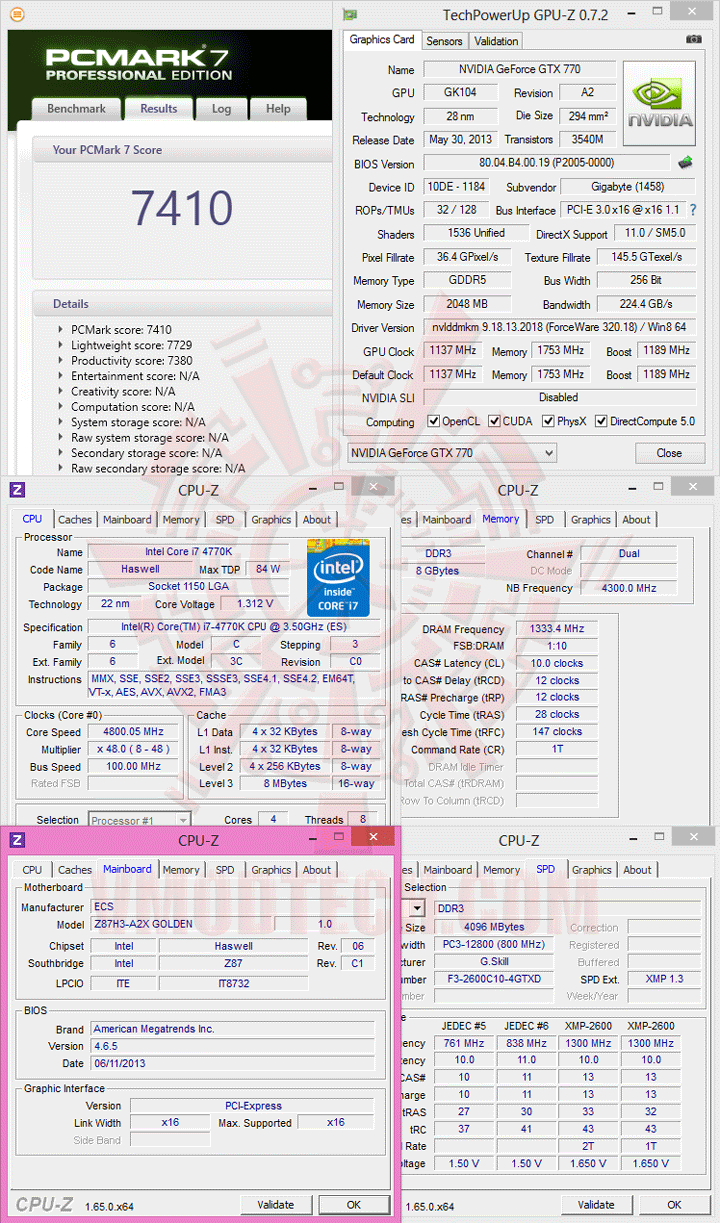Select the active SPD tab showing JEDEC timings
Image resolution: width=720 pixels, height=1223 pixels.
coord(544,869)
